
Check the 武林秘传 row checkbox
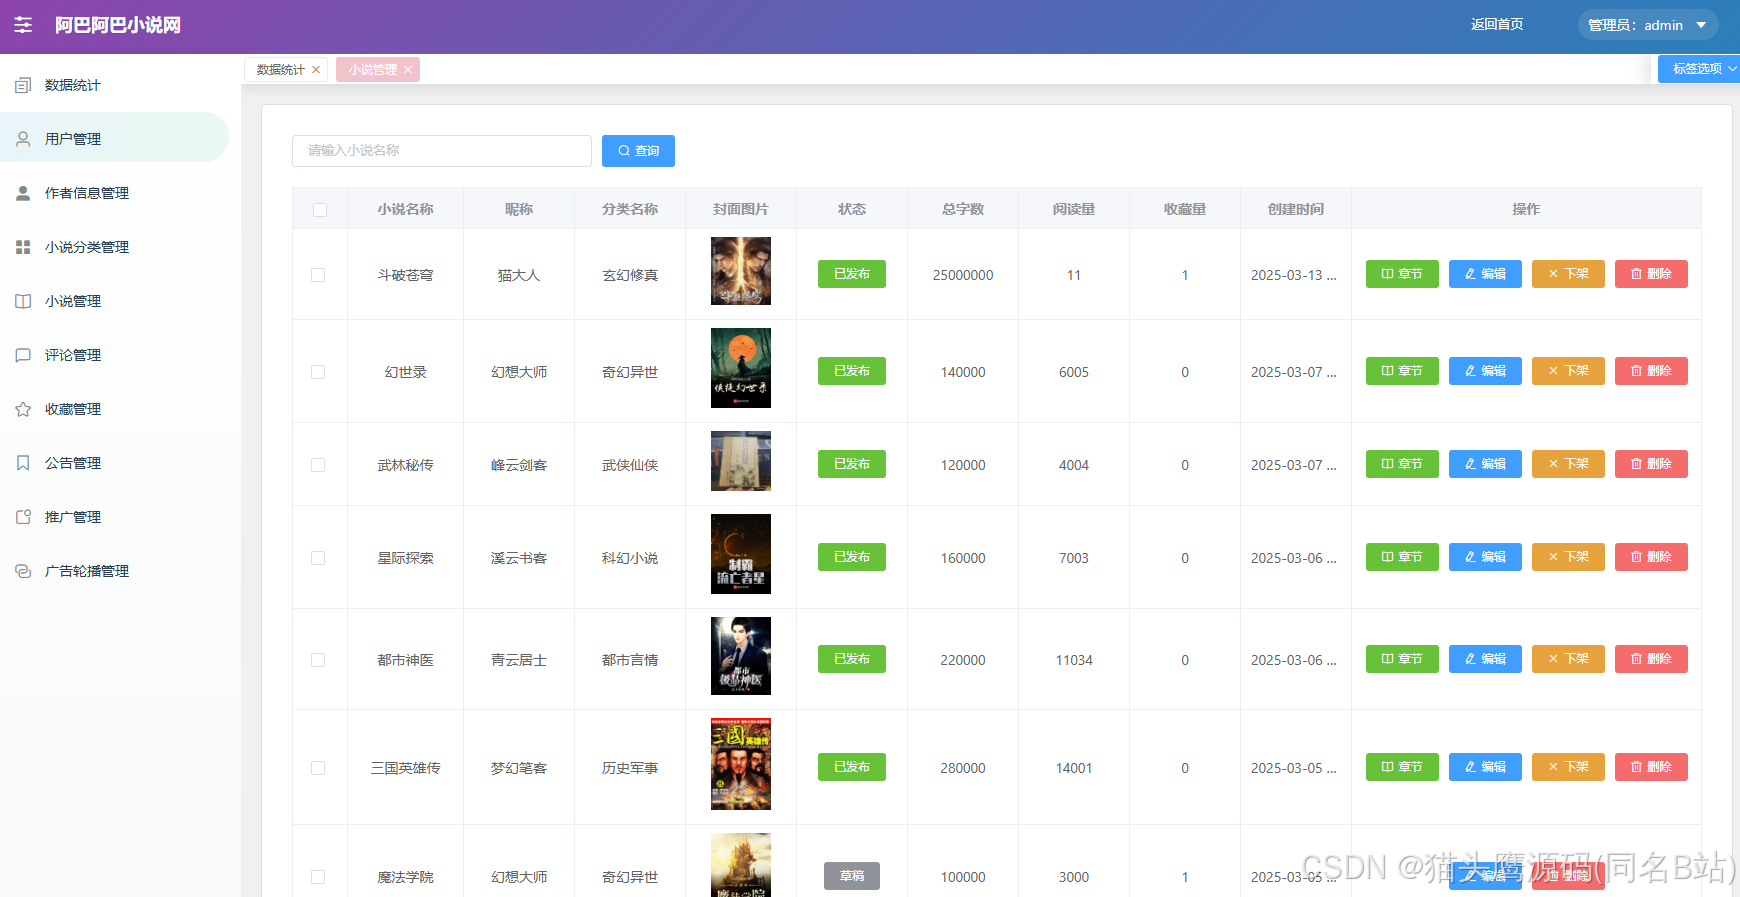click(x=318, y=465)
